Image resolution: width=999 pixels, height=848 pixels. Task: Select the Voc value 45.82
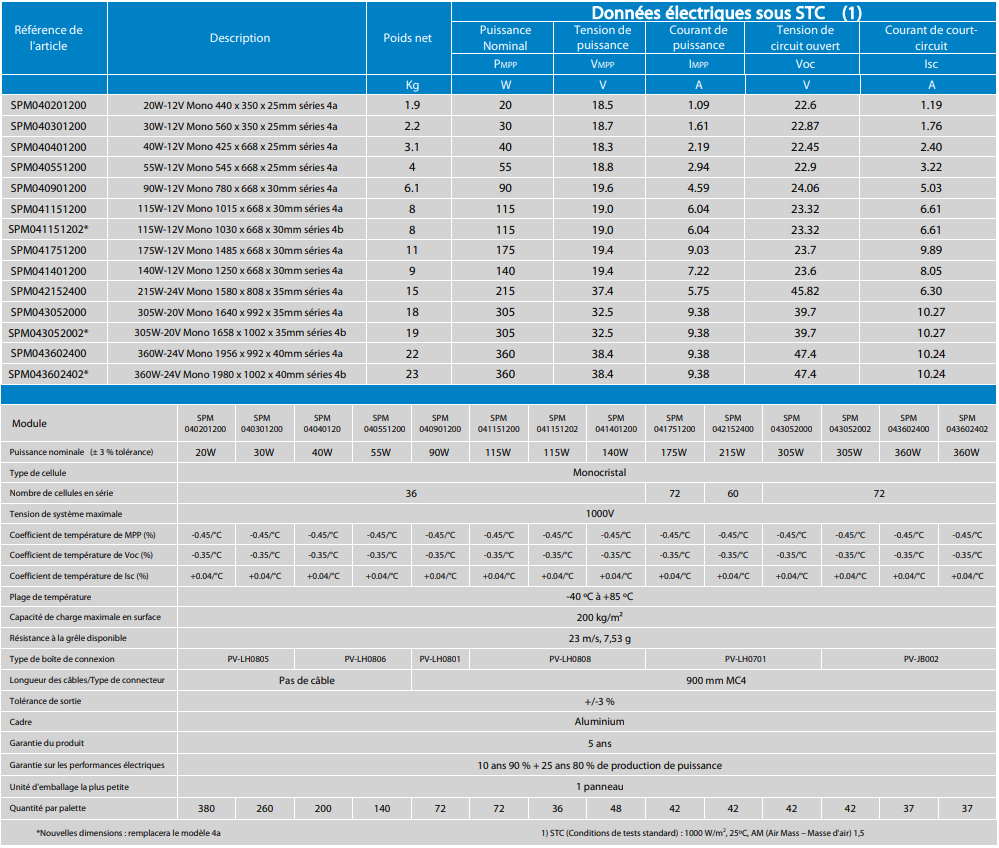pos(805,291)
